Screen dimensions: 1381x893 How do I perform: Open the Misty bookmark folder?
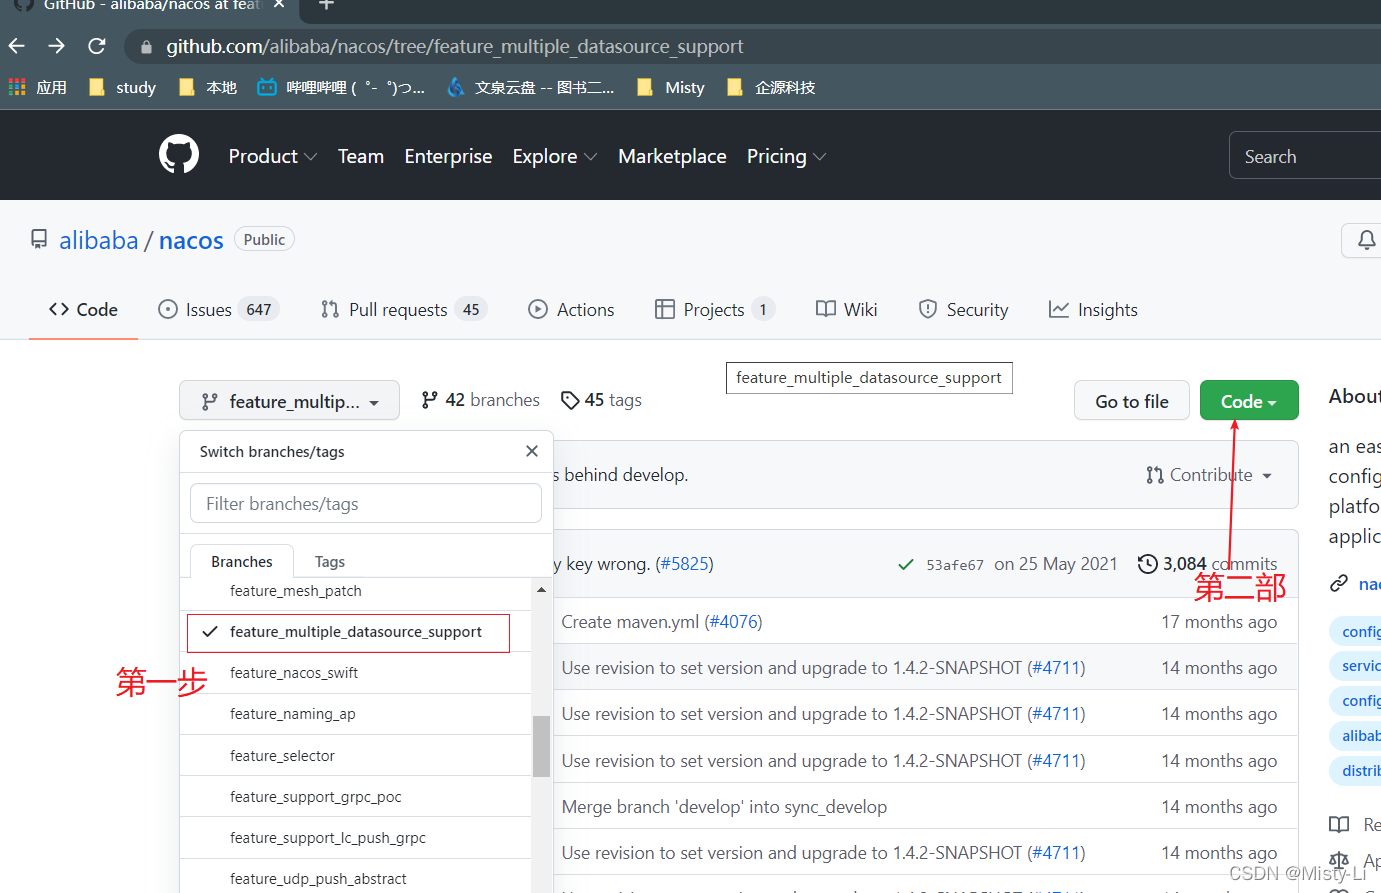pos(671,88)
